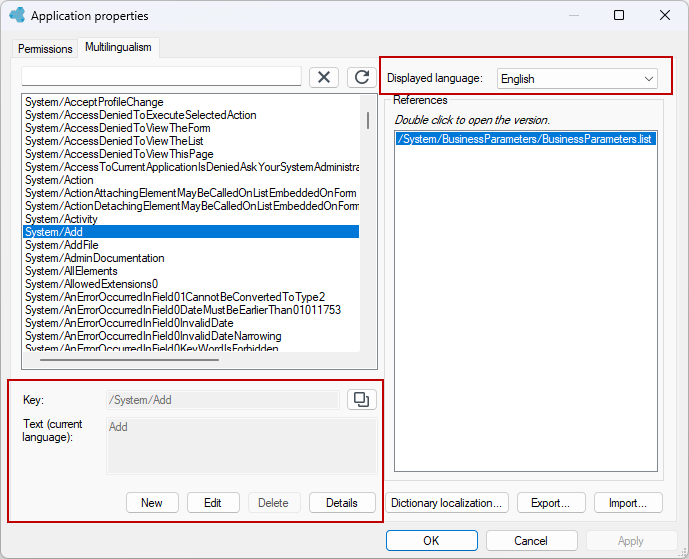Select System/ActionDetachingElementMayBeCalledOnList entry
Screen dimensions: 689x559
[x=191, y=206]
